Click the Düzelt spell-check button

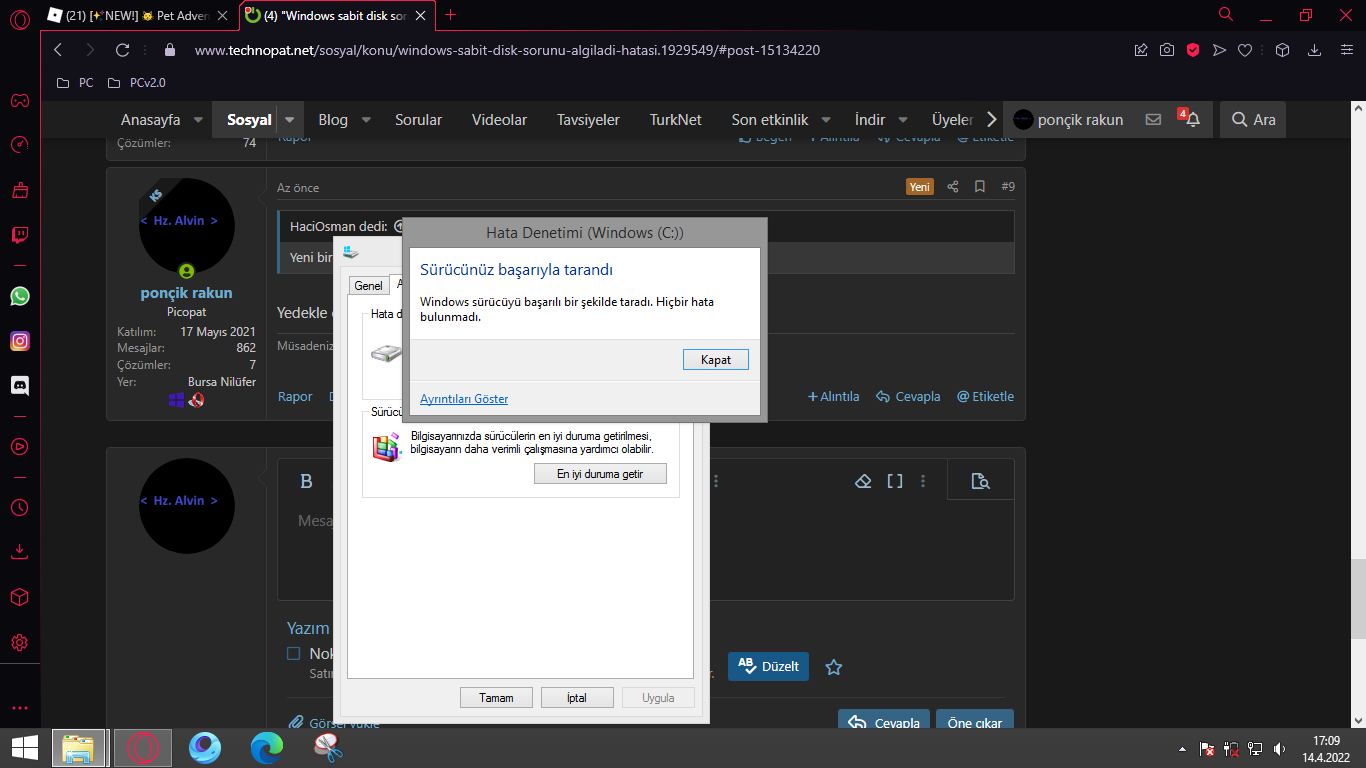point(768,666)
